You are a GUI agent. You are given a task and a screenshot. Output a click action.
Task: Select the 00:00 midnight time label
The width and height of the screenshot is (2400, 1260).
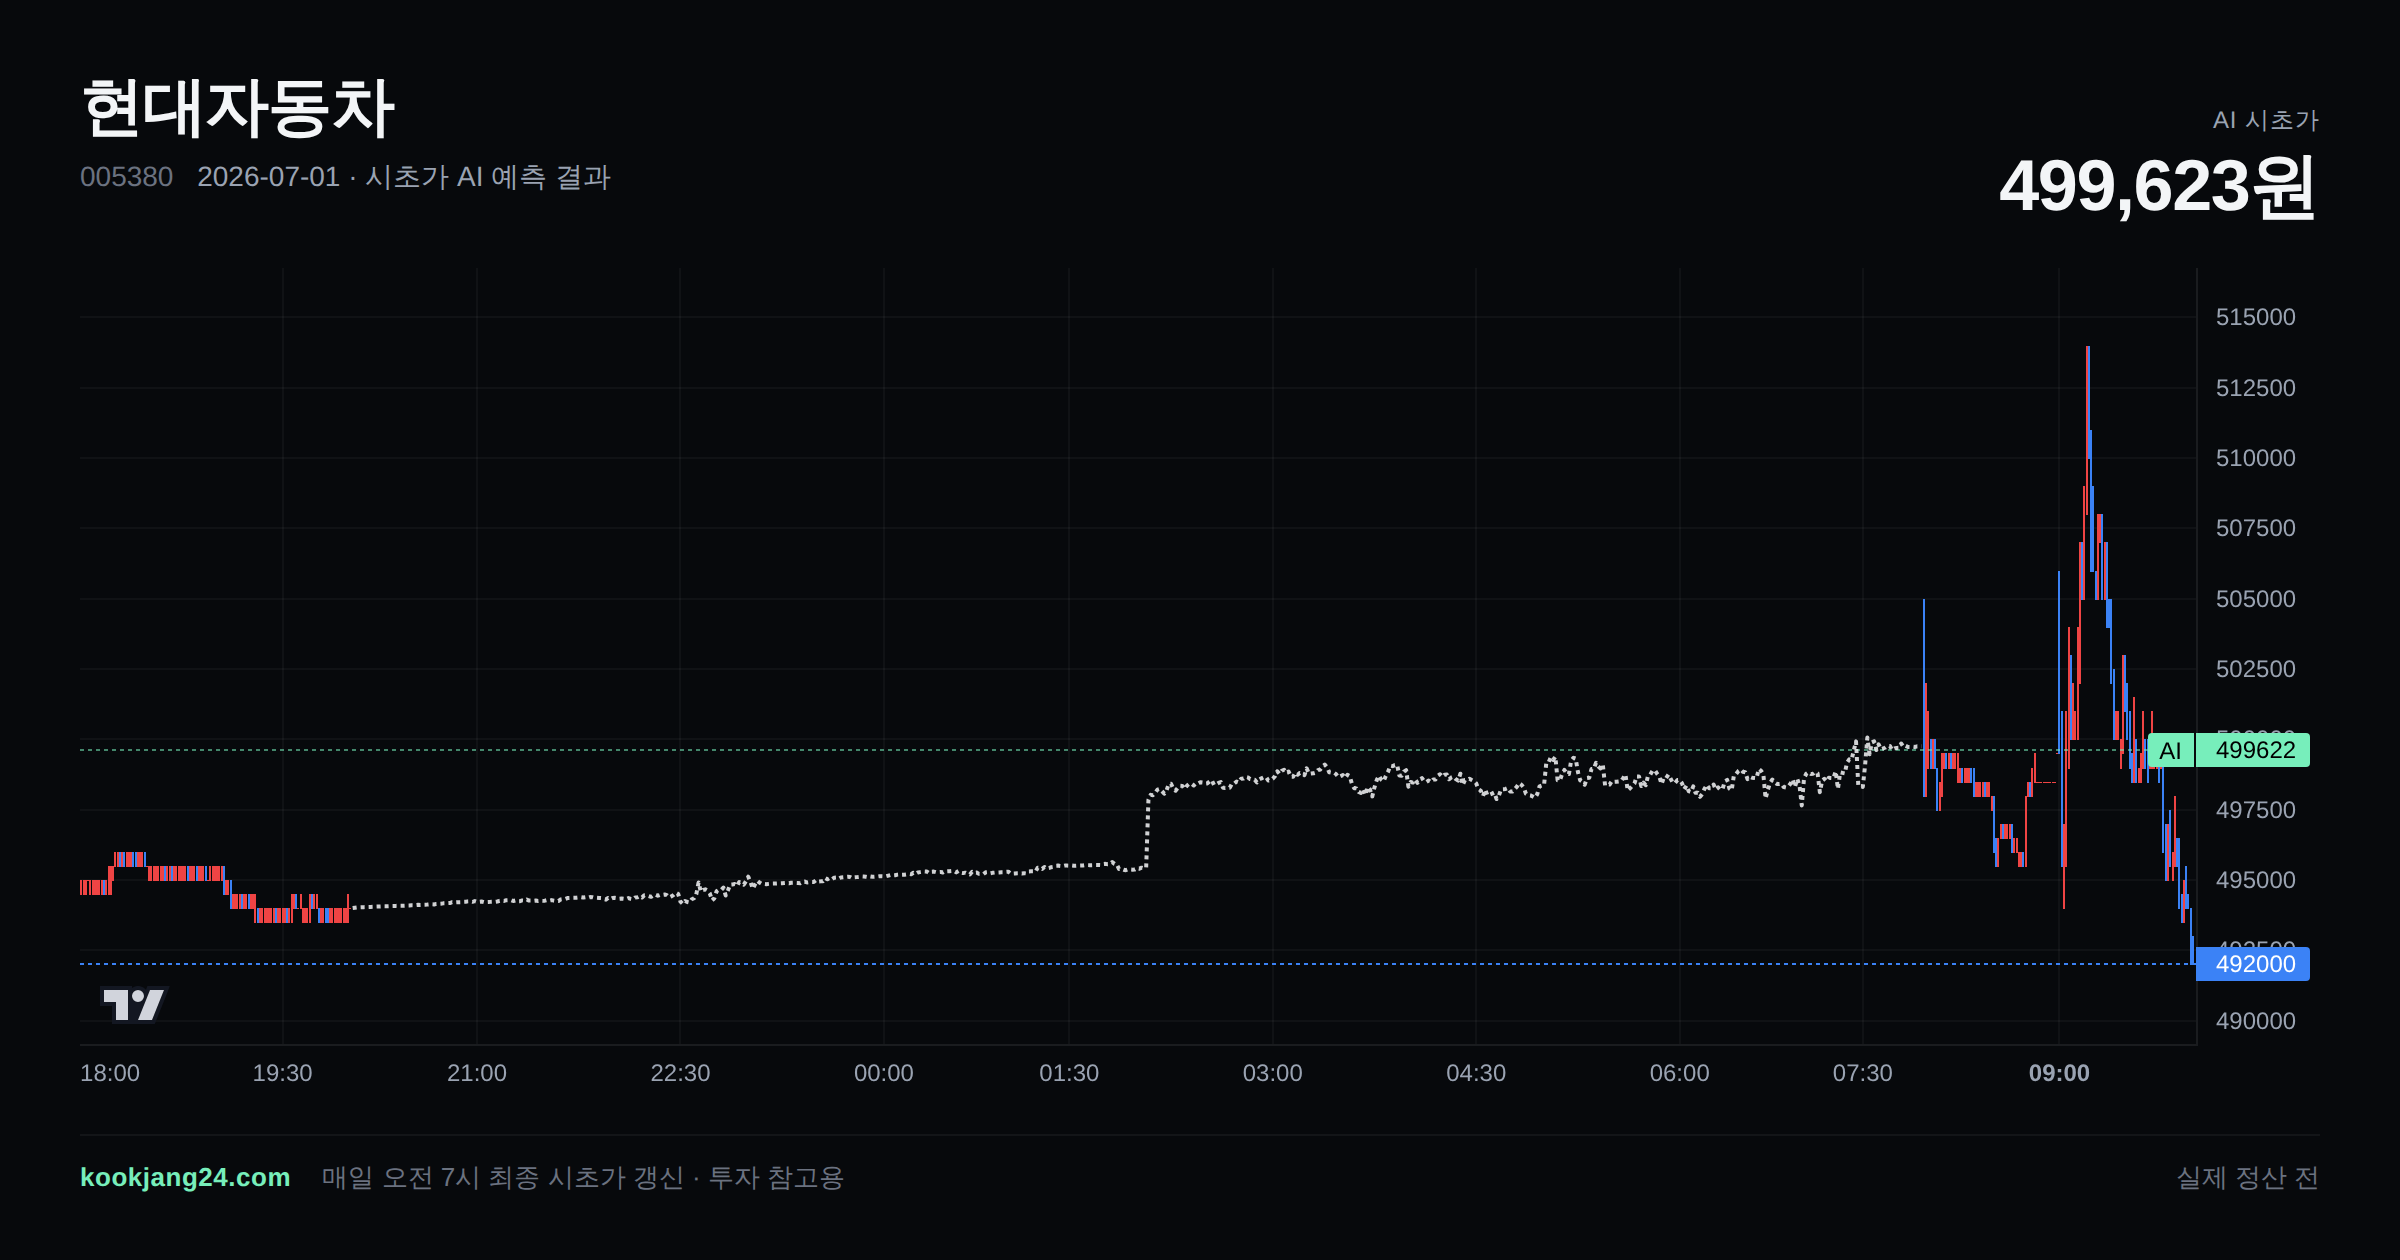pyautogui.click(x=884, y=1073)
